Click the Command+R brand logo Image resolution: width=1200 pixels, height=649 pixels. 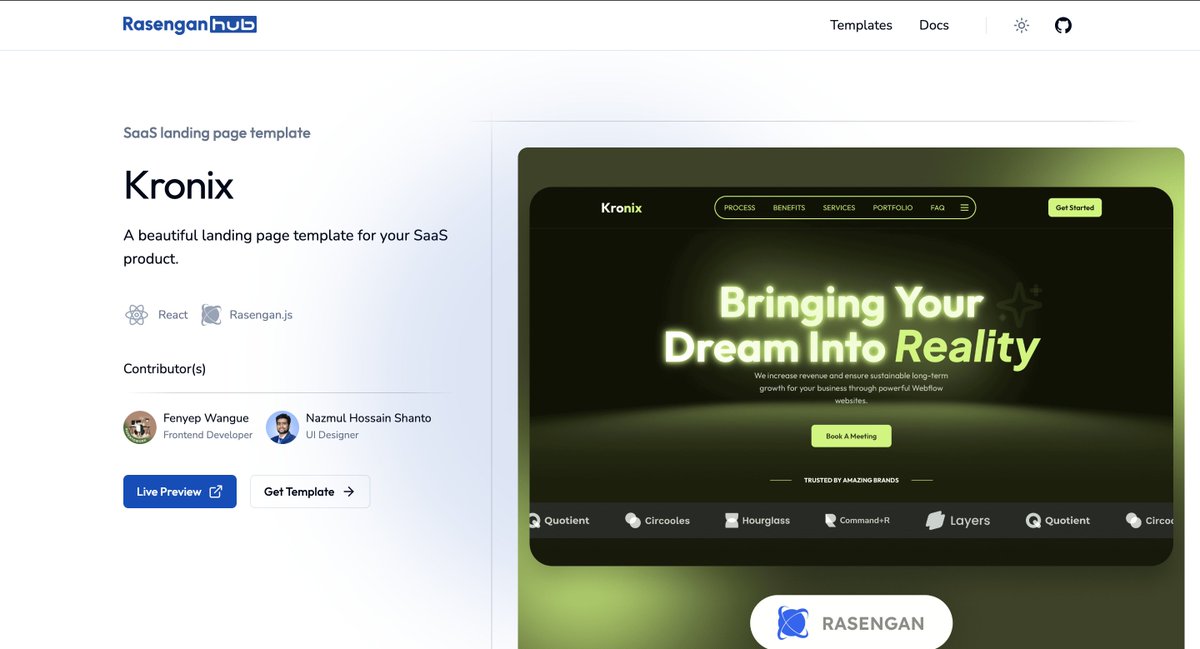[856, 520]
